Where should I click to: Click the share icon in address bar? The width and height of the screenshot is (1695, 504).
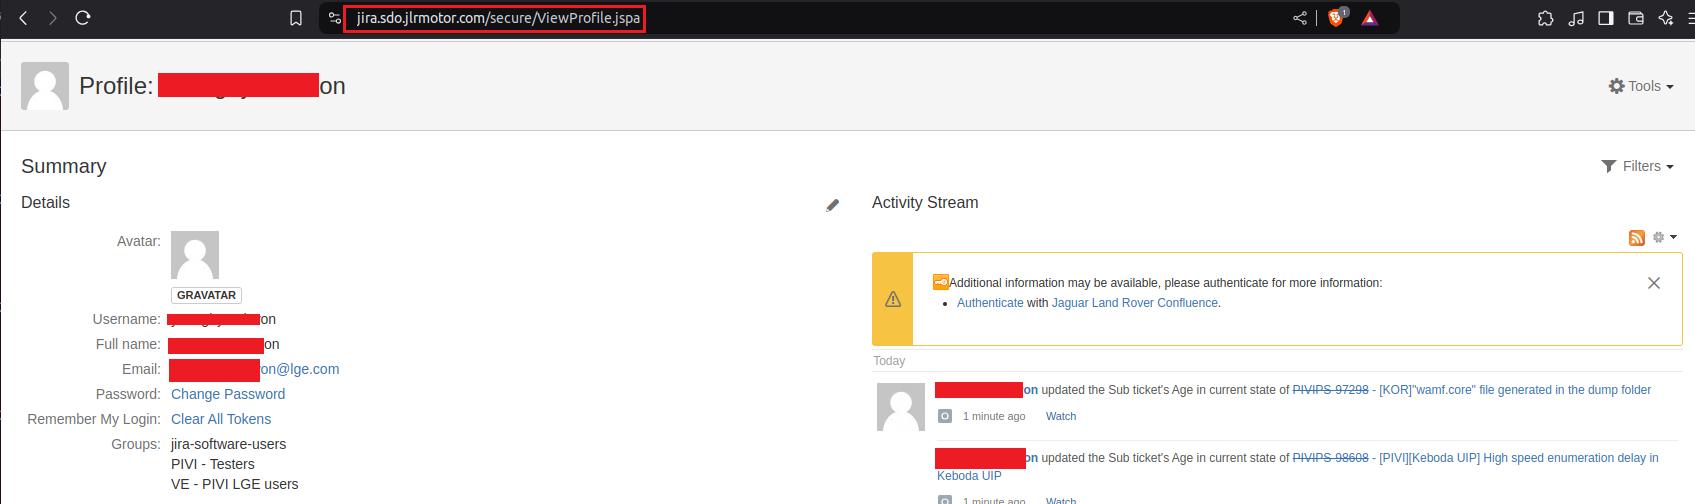pos(1300,18)
